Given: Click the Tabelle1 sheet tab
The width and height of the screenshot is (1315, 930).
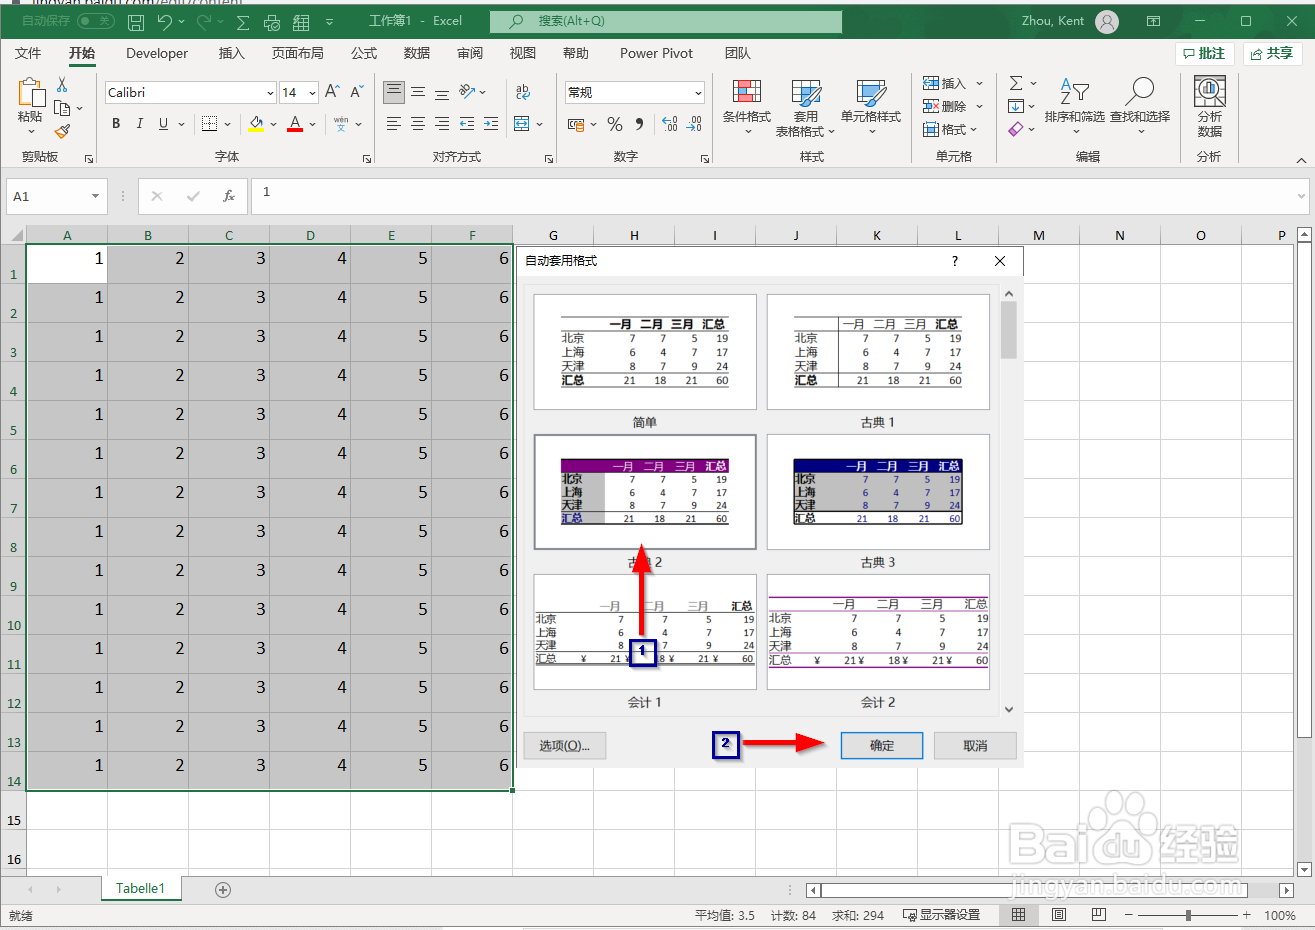Looking at the screenshot, I should (x=140, y=888).
